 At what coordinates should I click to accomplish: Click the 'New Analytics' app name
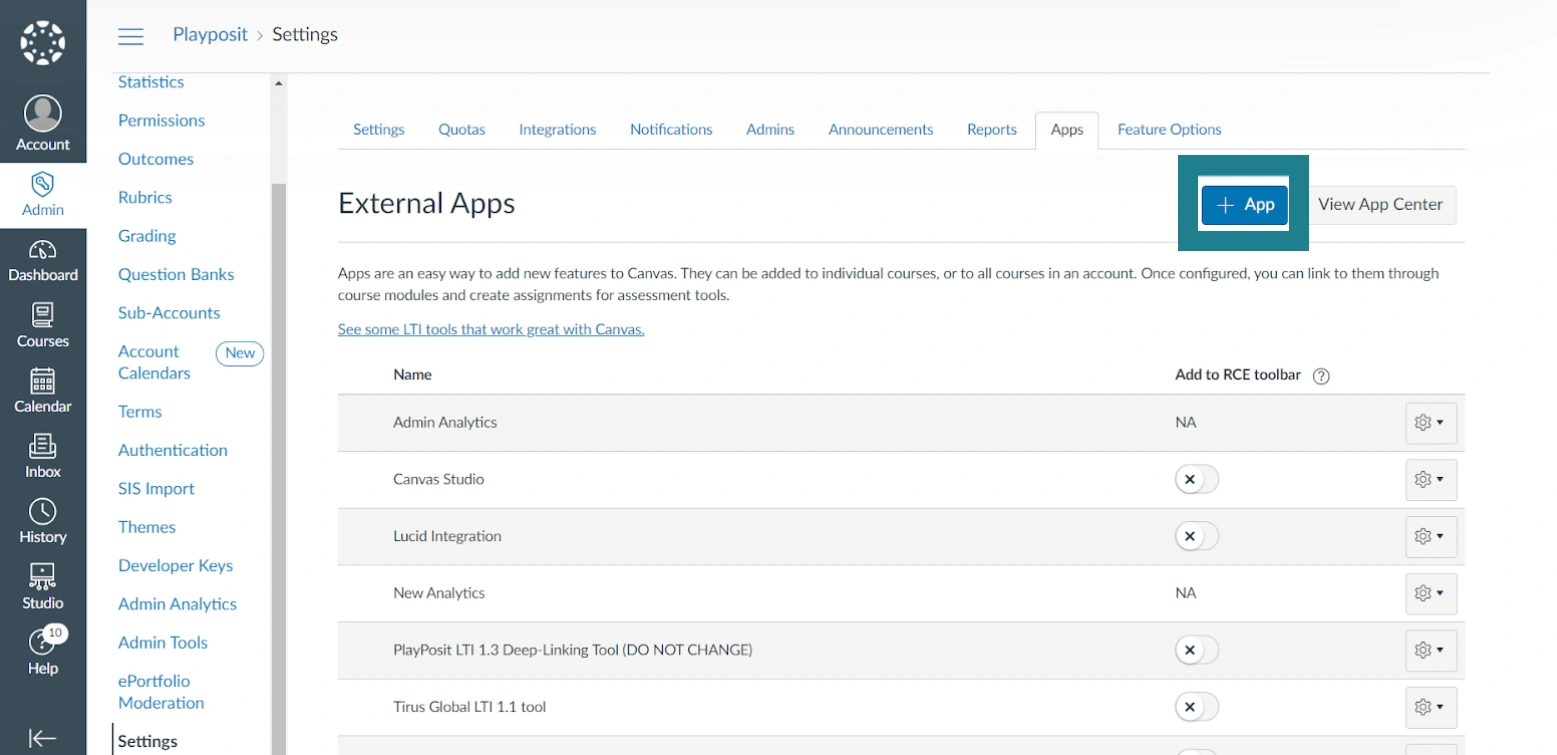(x=439, y=594)
